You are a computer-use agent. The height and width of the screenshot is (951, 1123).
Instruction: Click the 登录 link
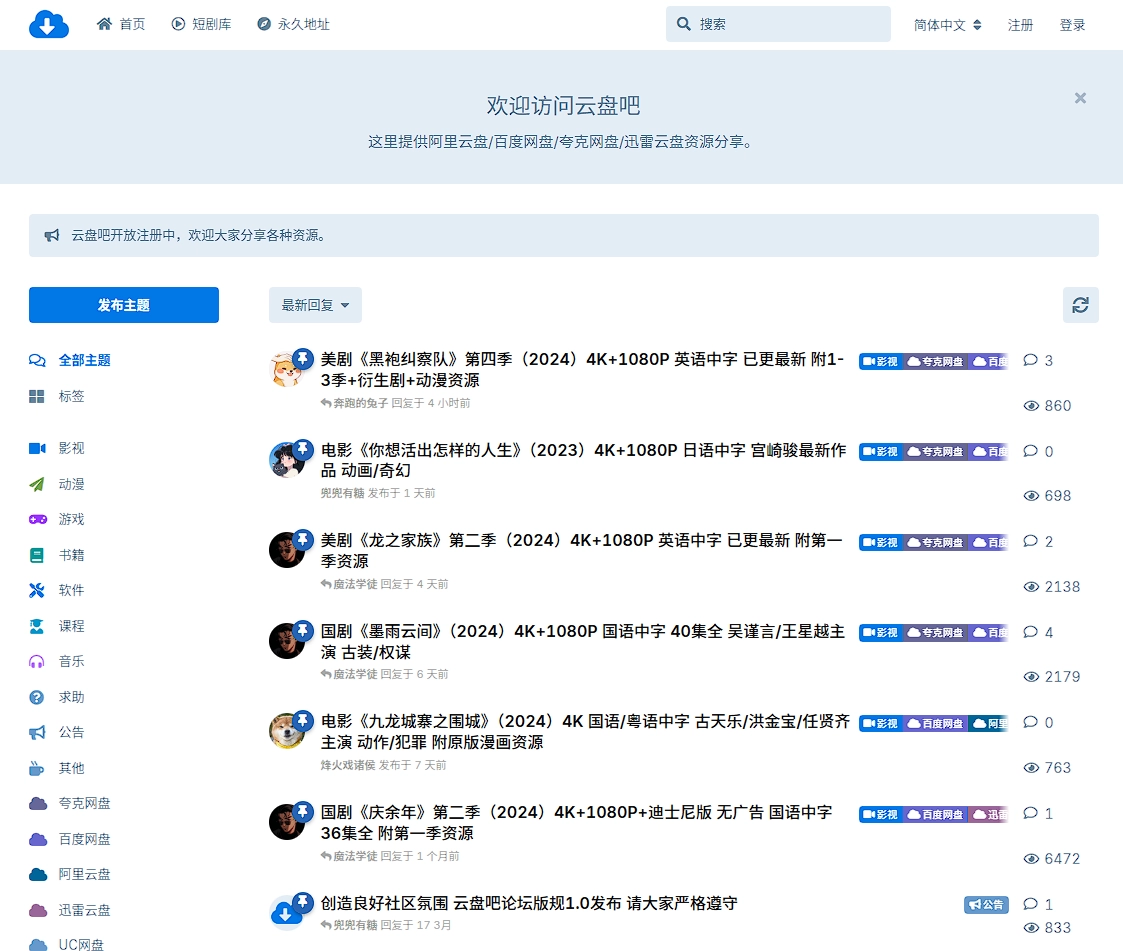click(1072, 25)
